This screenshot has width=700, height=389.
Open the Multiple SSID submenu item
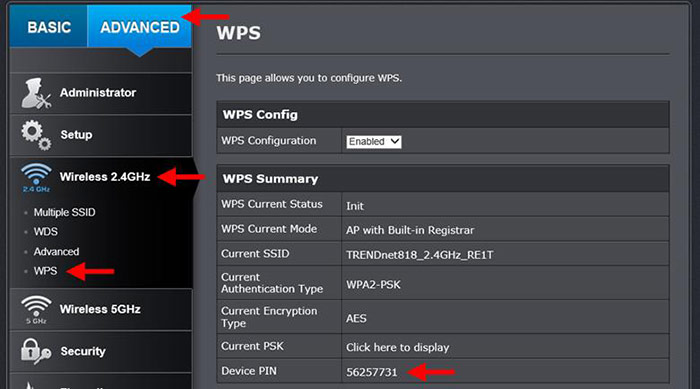64,212
